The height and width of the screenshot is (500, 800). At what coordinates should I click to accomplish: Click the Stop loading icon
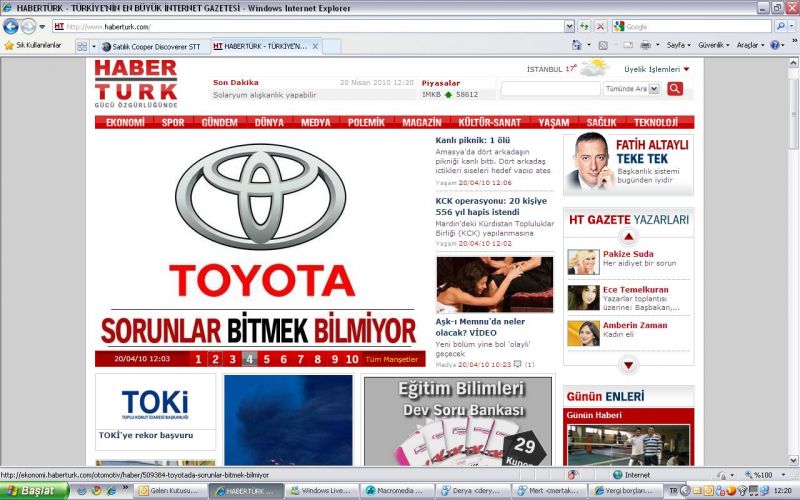click(x=600, y=26)
